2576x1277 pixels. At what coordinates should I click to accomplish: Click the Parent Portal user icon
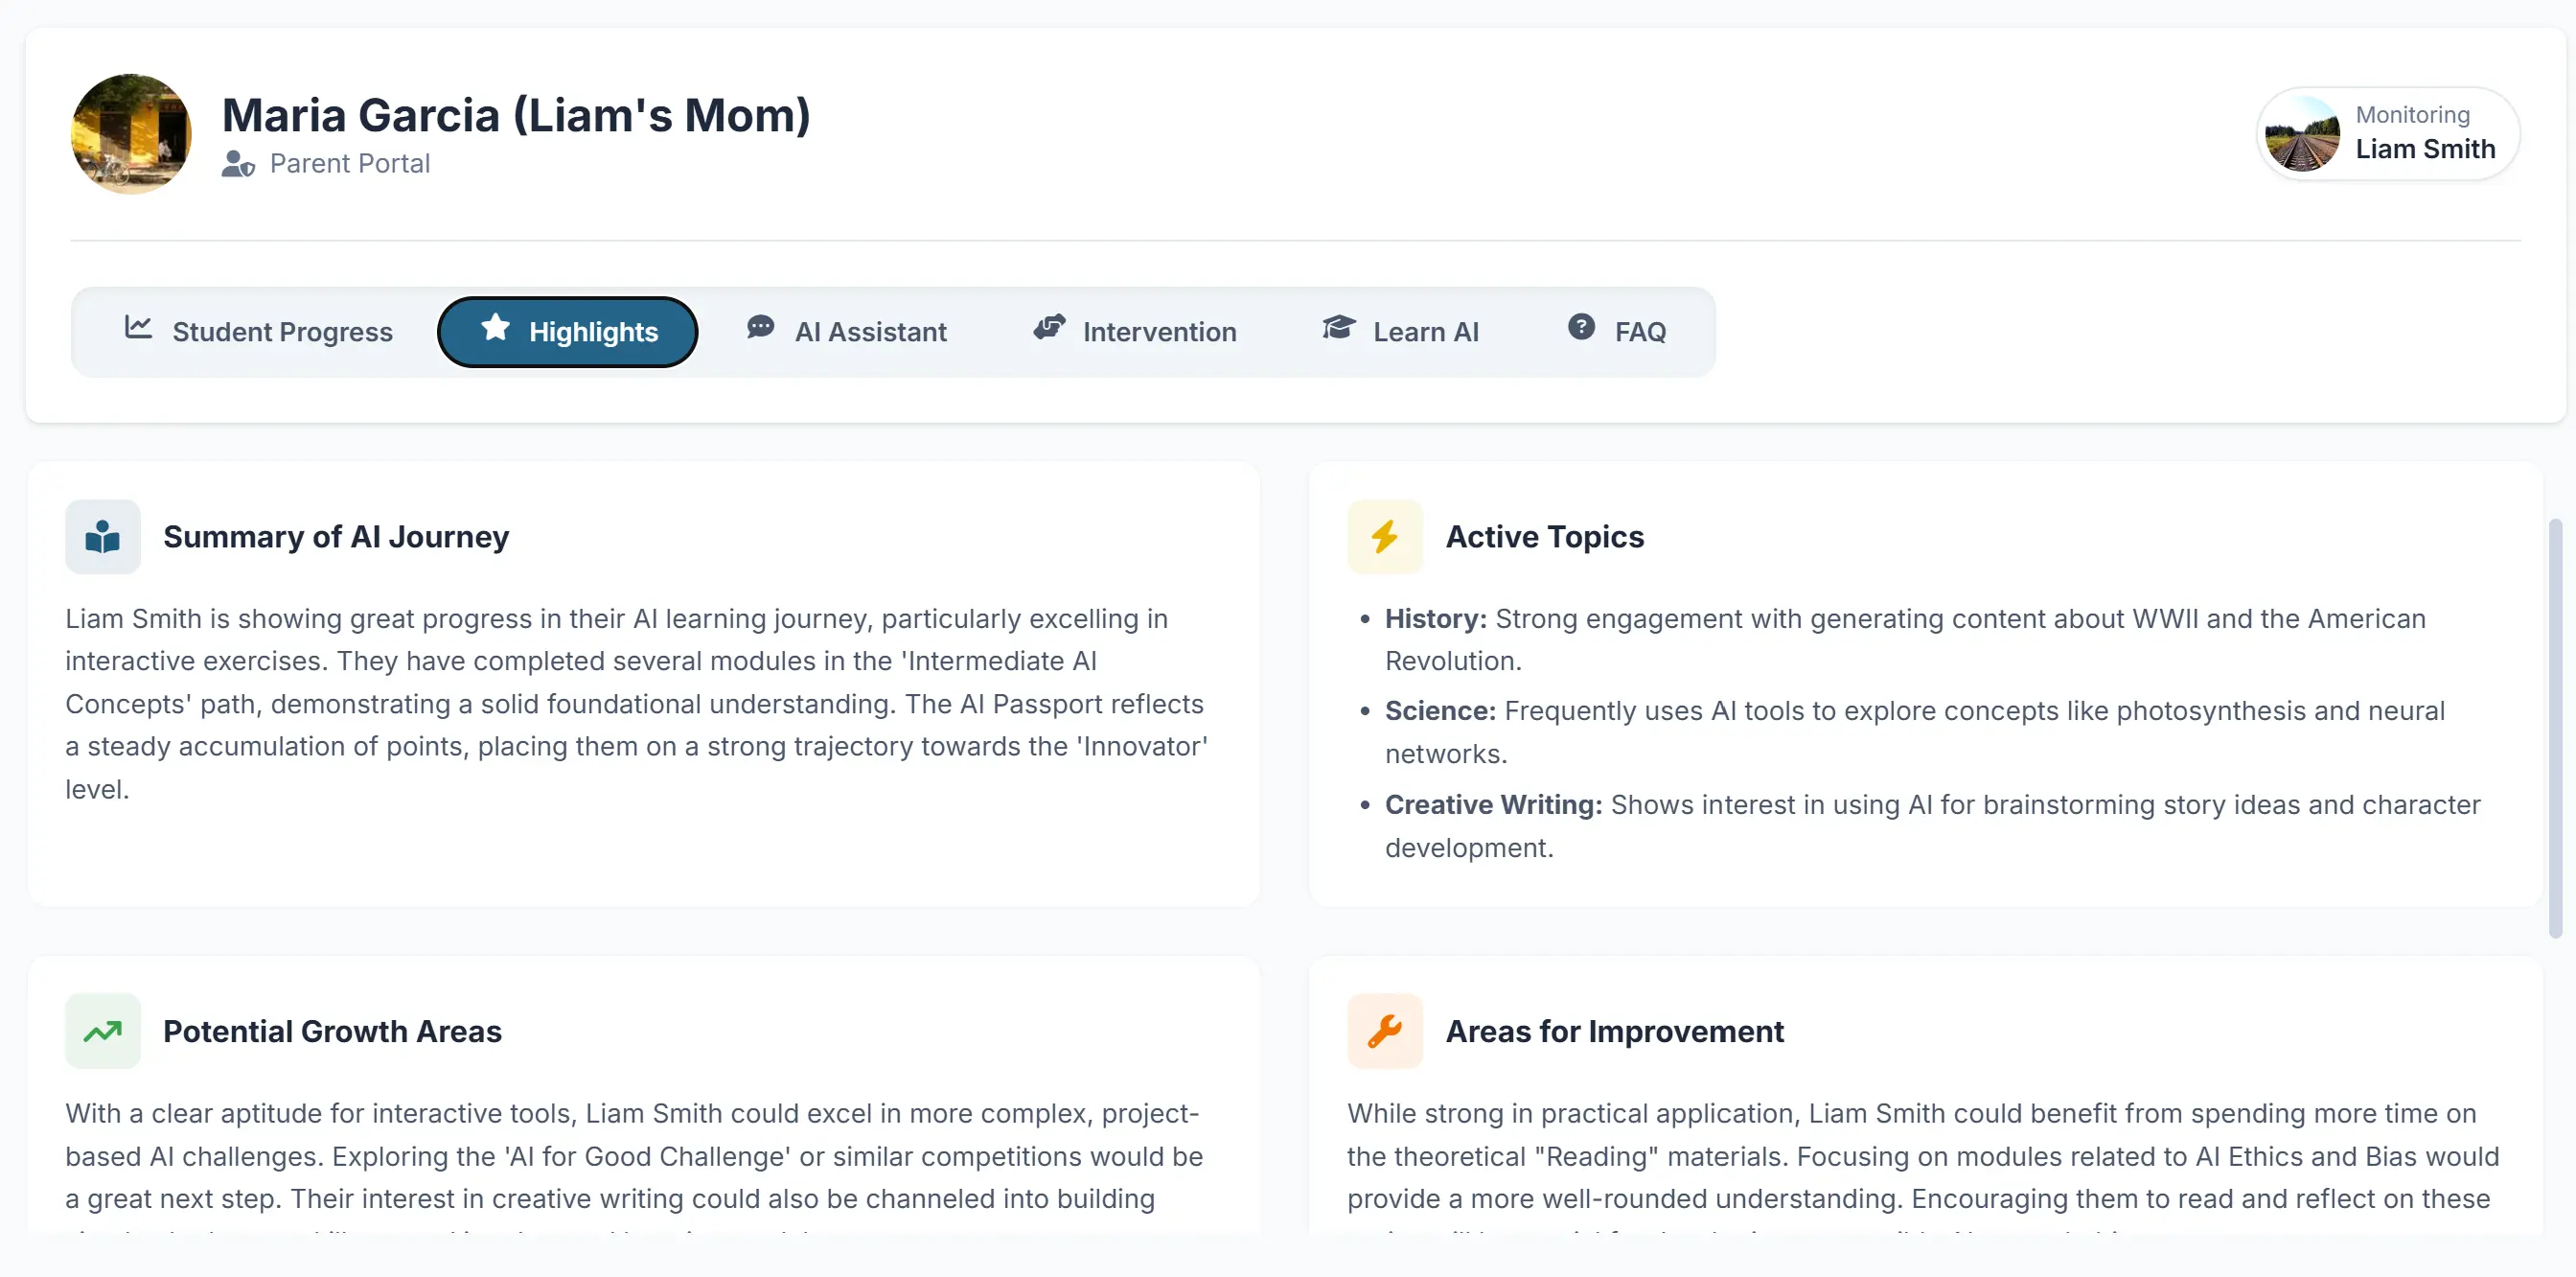tap(237, 165)
